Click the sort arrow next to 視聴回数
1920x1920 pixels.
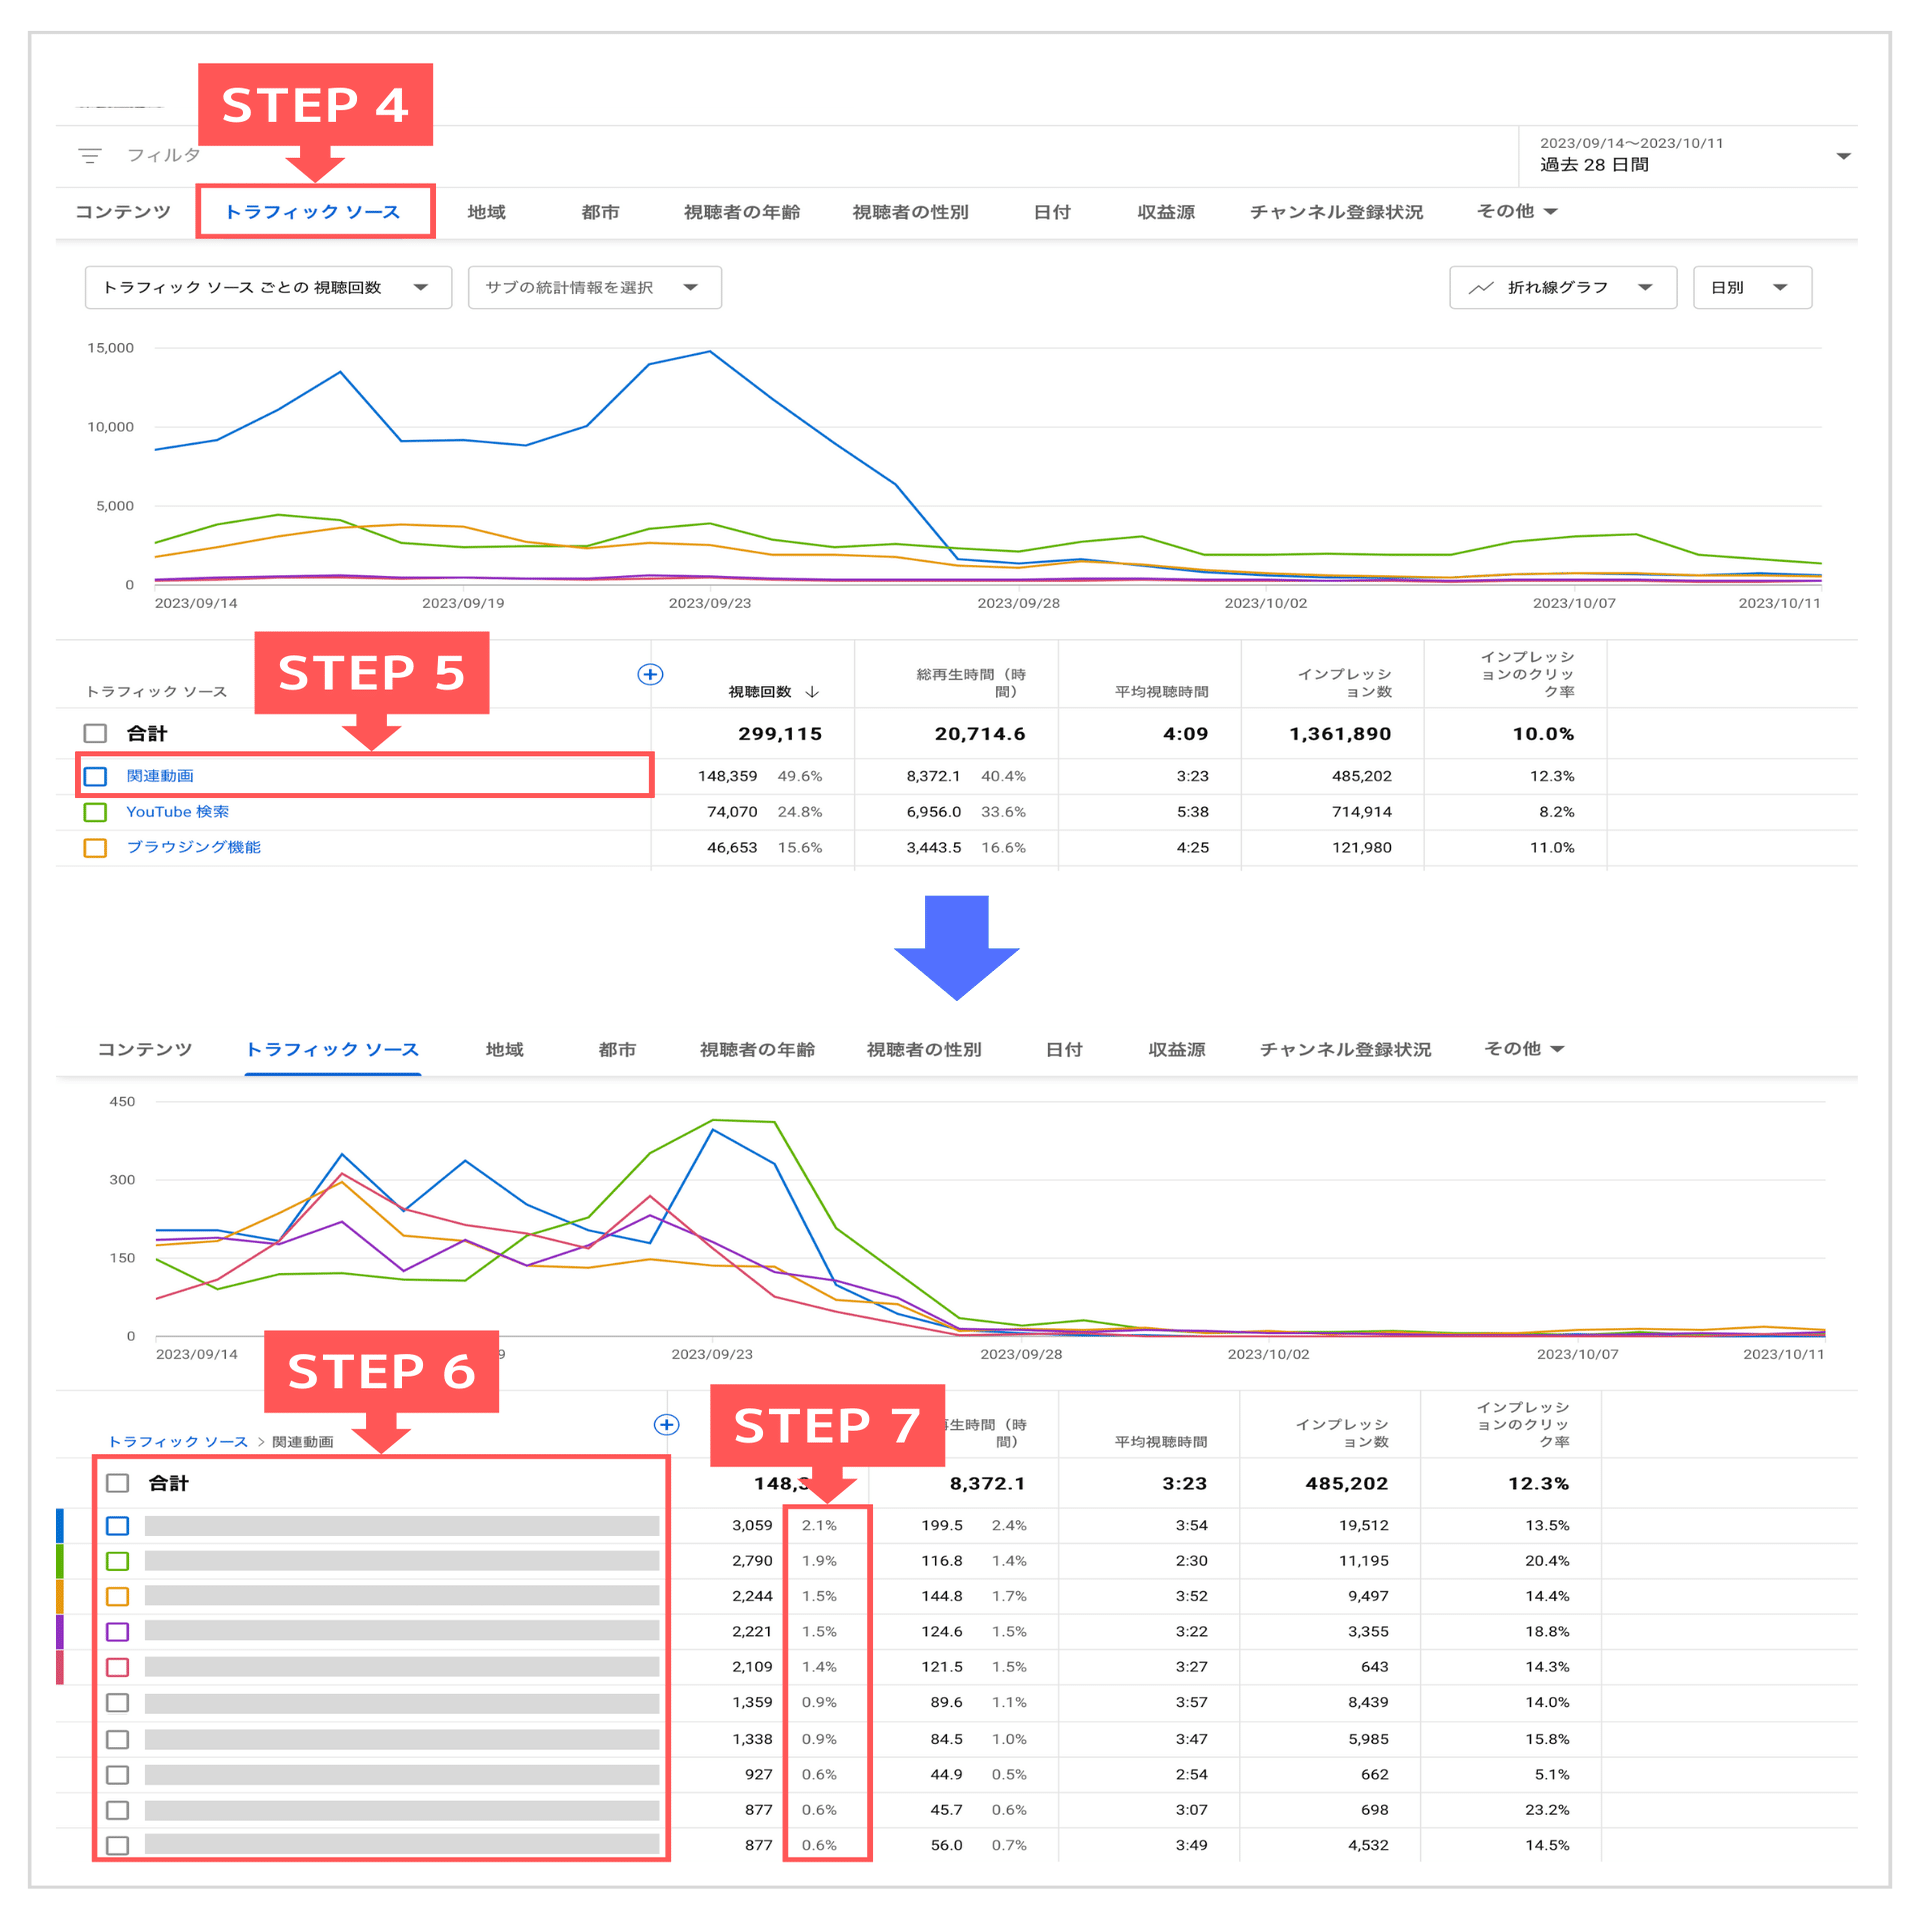click(x=812, y=692)
